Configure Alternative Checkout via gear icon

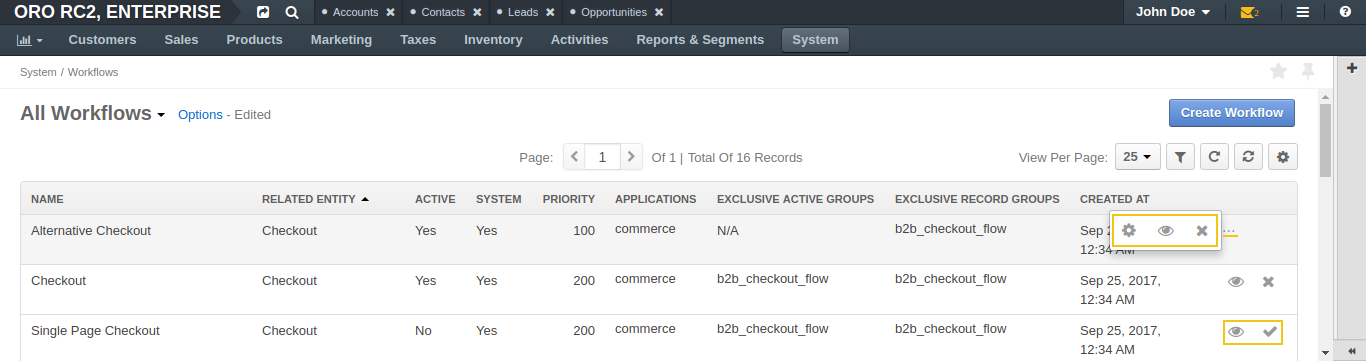coord(1129,231)
